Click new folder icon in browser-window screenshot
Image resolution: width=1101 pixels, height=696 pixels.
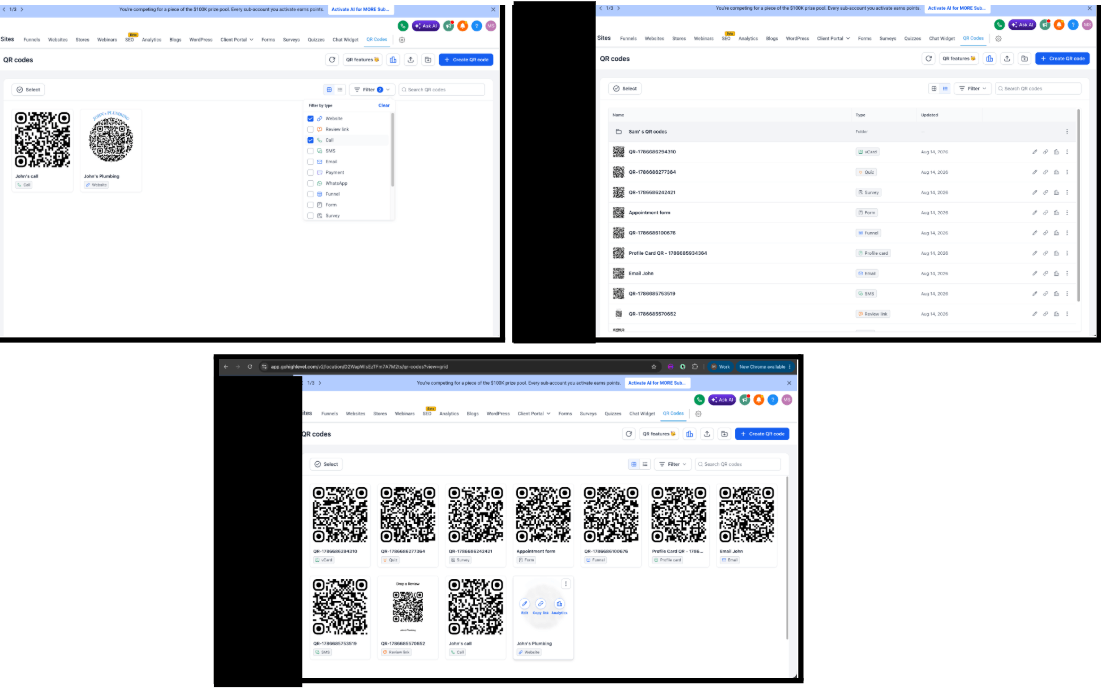[725, 434]
